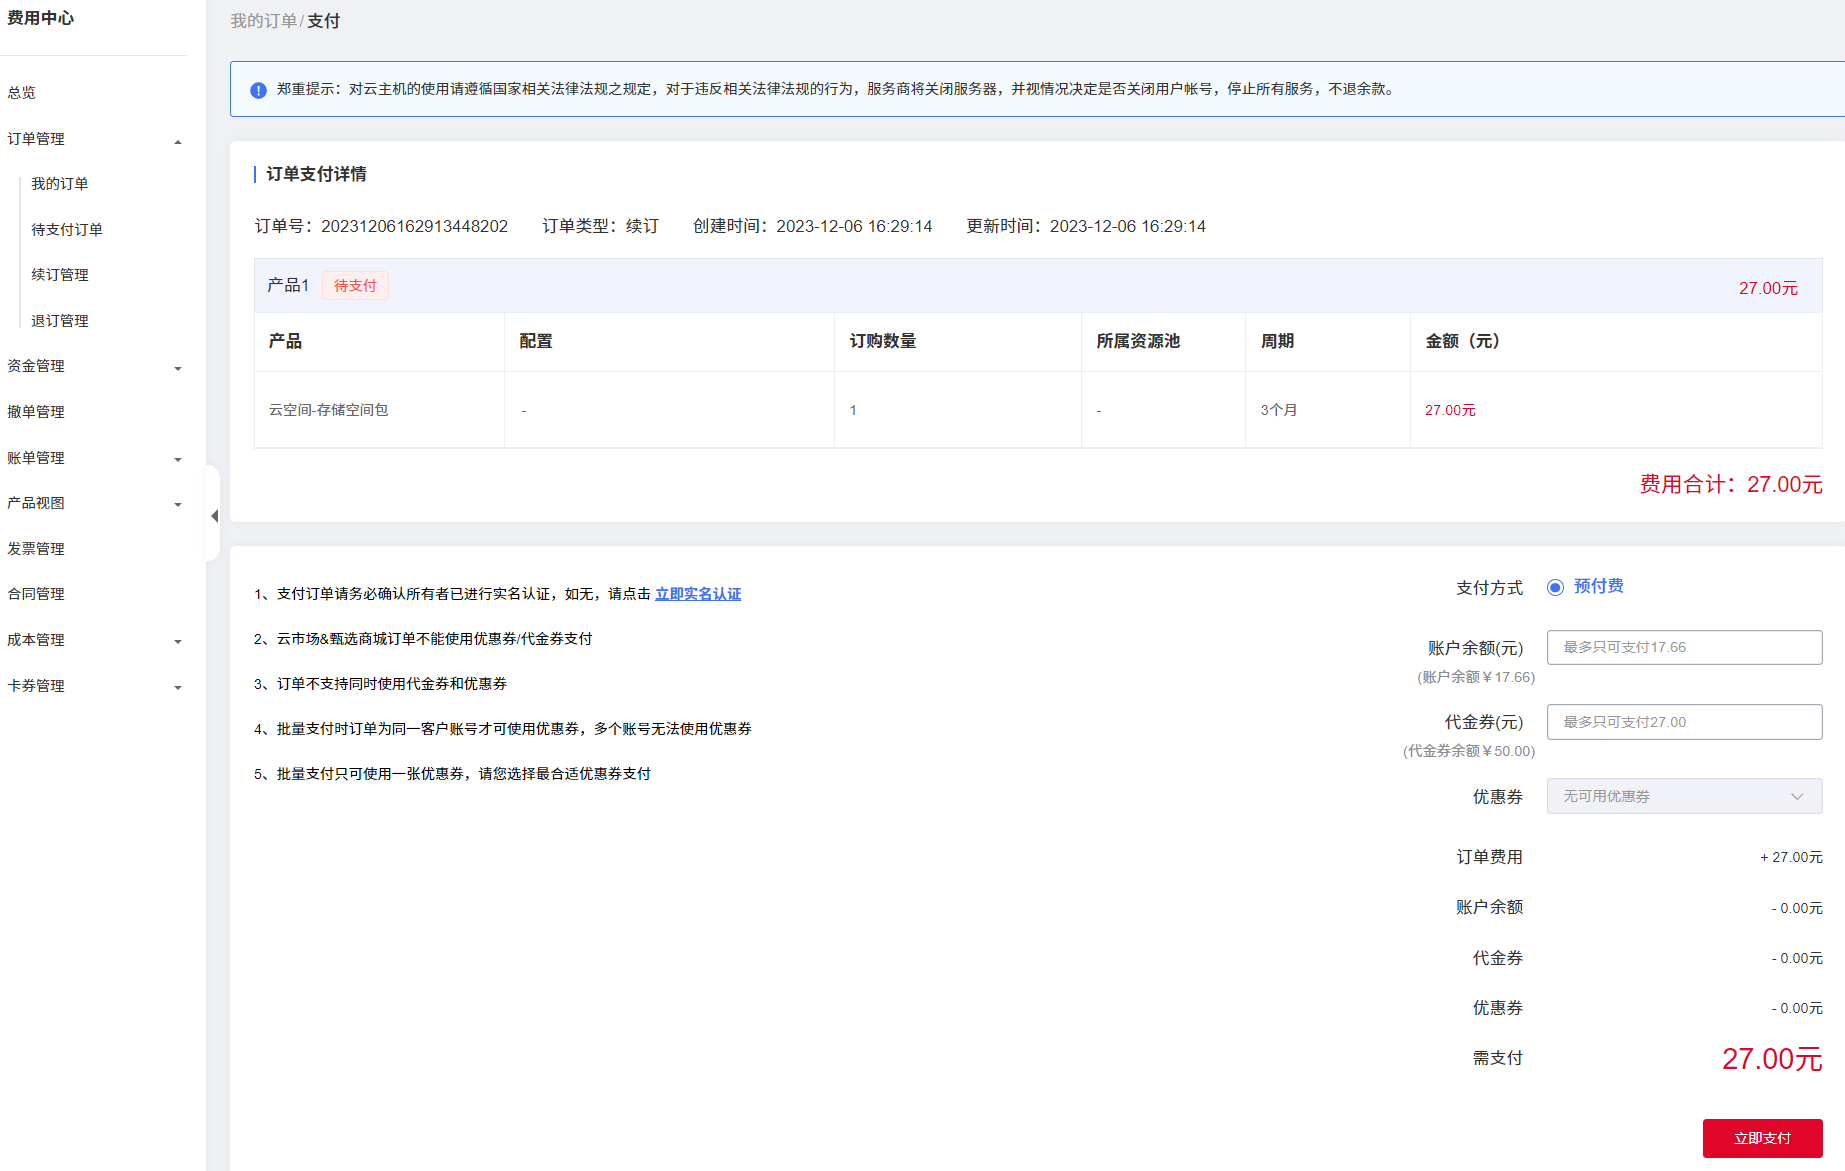This screenshot has height=1171, width=1845.
Task: Go to 待支付订单 page
Action: [x=67, y=230]
